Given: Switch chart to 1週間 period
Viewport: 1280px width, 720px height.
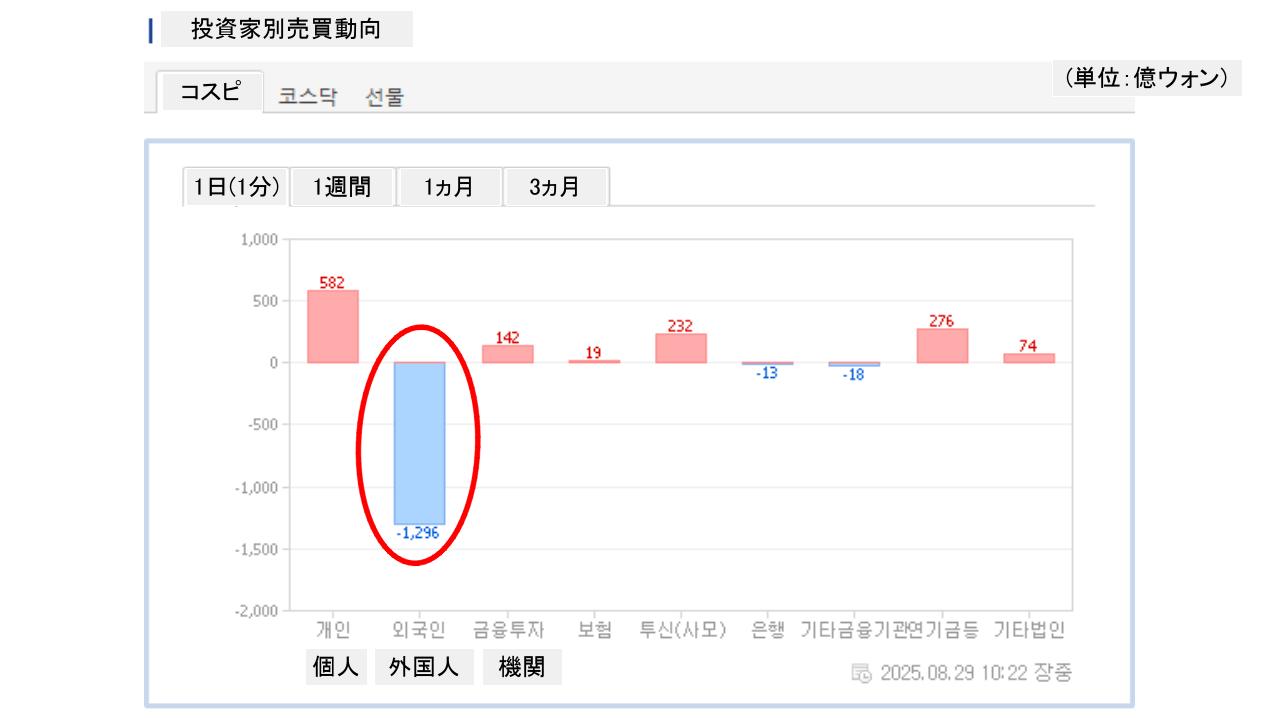Looking at the screenshot, I should point(342,187).
